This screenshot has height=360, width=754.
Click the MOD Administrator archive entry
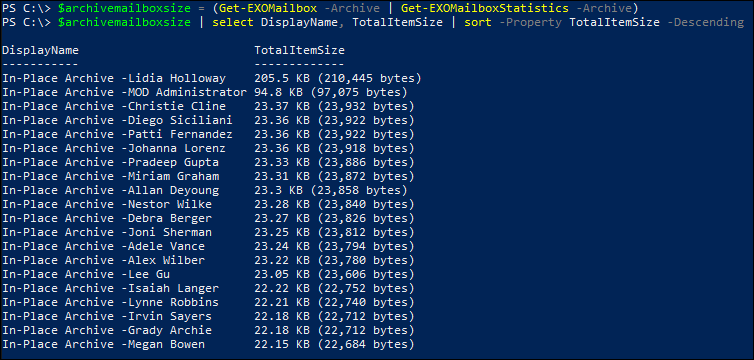[x=125, y=92]
